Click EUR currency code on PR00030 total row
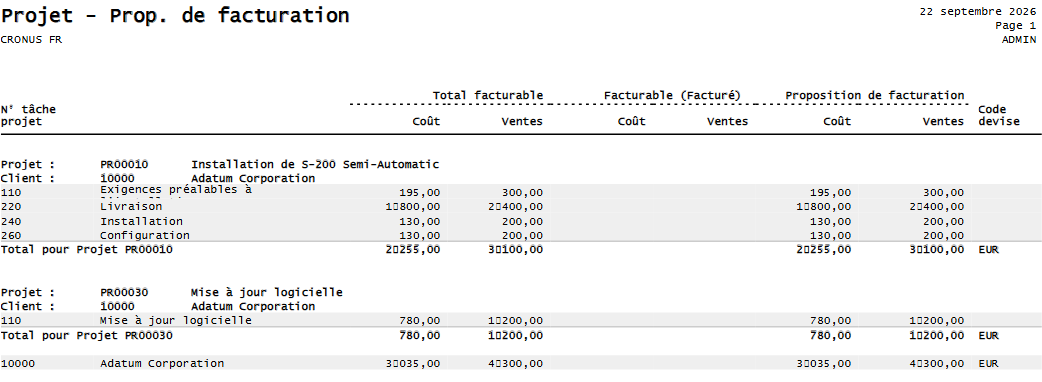The width and height of the screenshot is (1042, 382). click(x=988, y=335)
